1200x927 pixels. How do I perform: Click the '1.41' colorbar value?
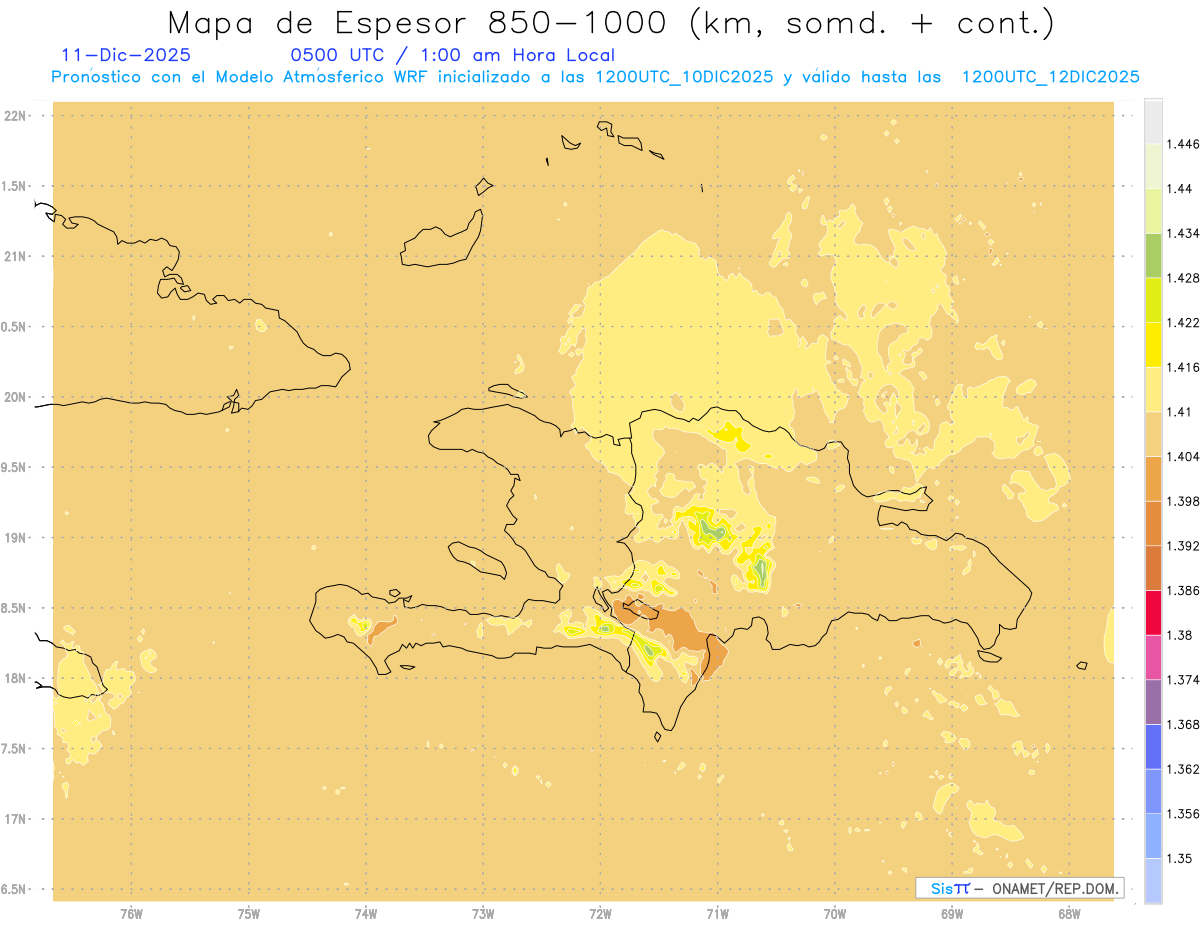tap(1181, 412)
